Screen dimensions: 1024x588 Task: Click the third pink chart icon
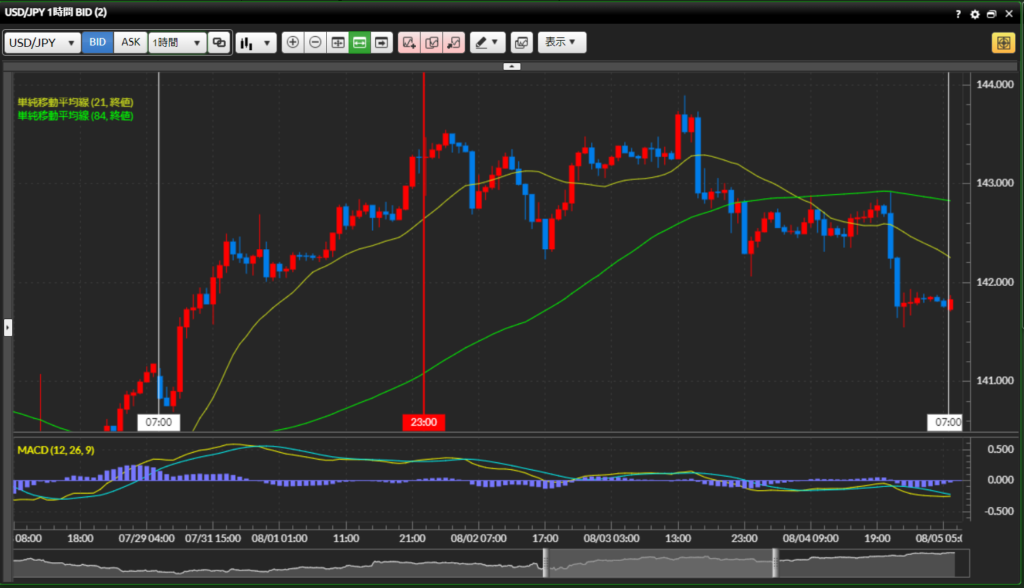tap(454, 43)
